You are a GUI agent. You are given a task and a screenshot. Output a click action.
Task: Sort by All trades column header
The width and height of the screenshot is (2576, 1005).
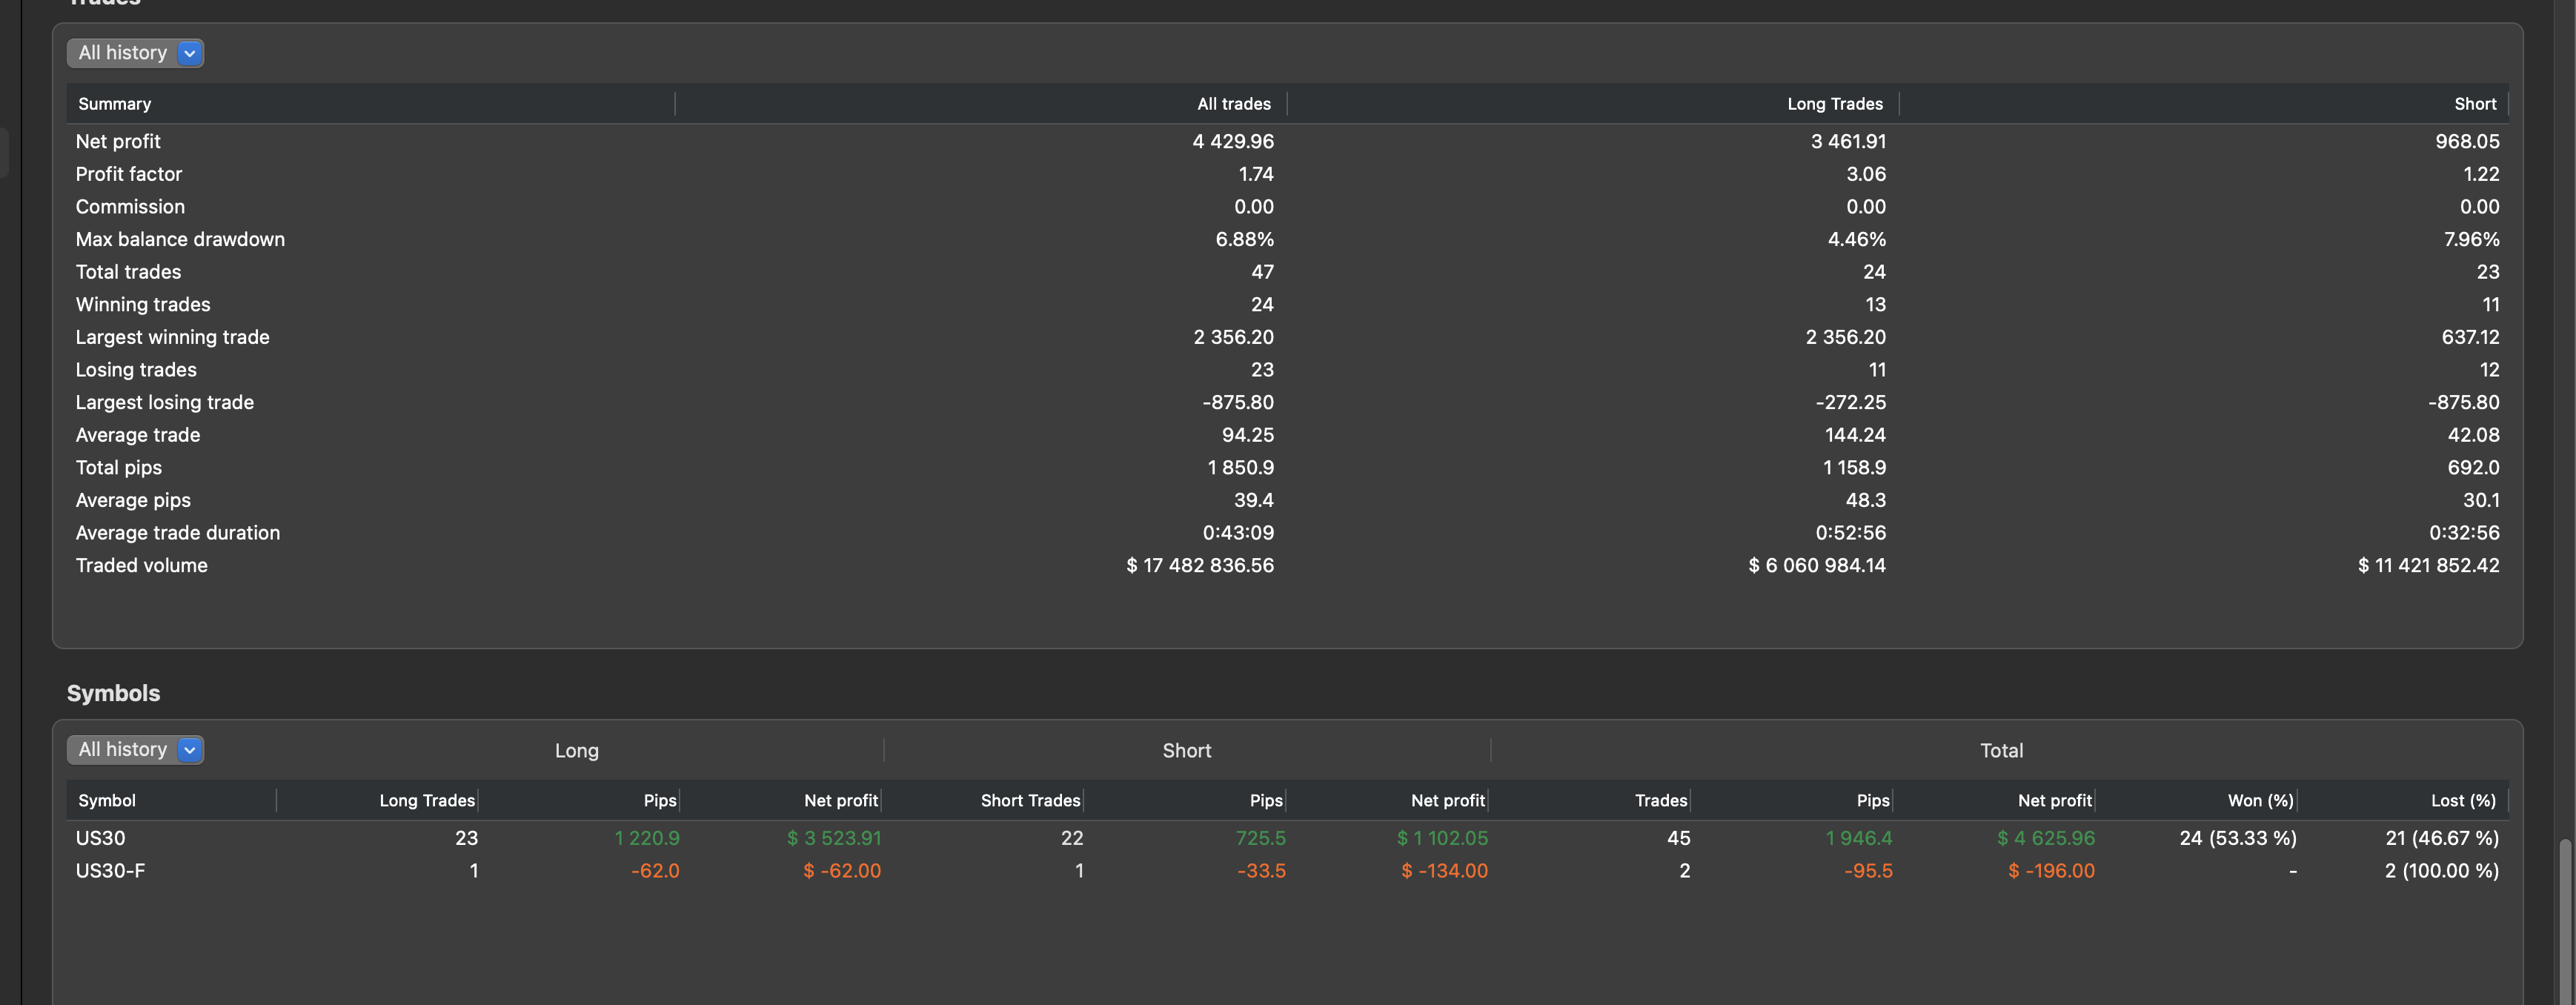point(1233,104)
